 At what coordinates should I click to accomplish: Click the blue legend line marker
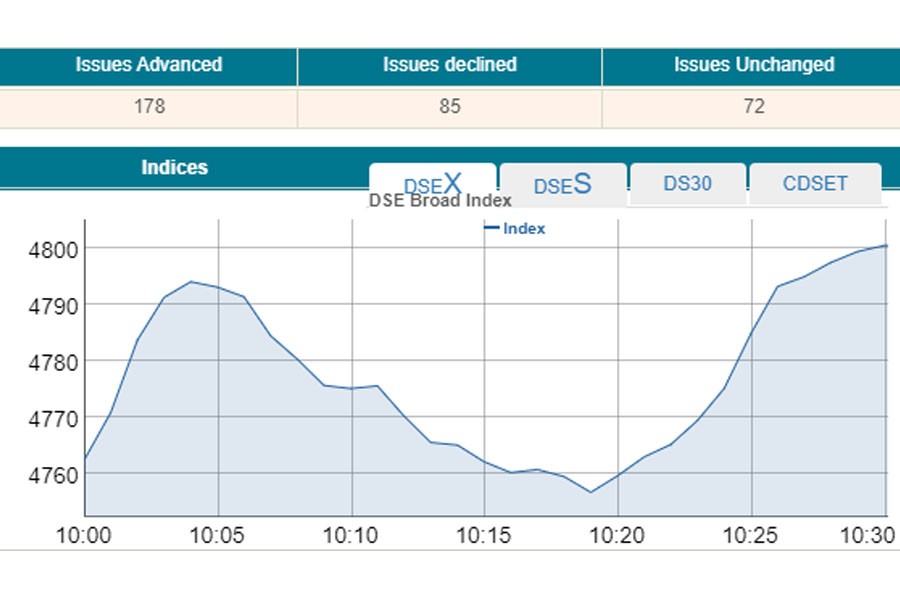click(x=491, y=229)
